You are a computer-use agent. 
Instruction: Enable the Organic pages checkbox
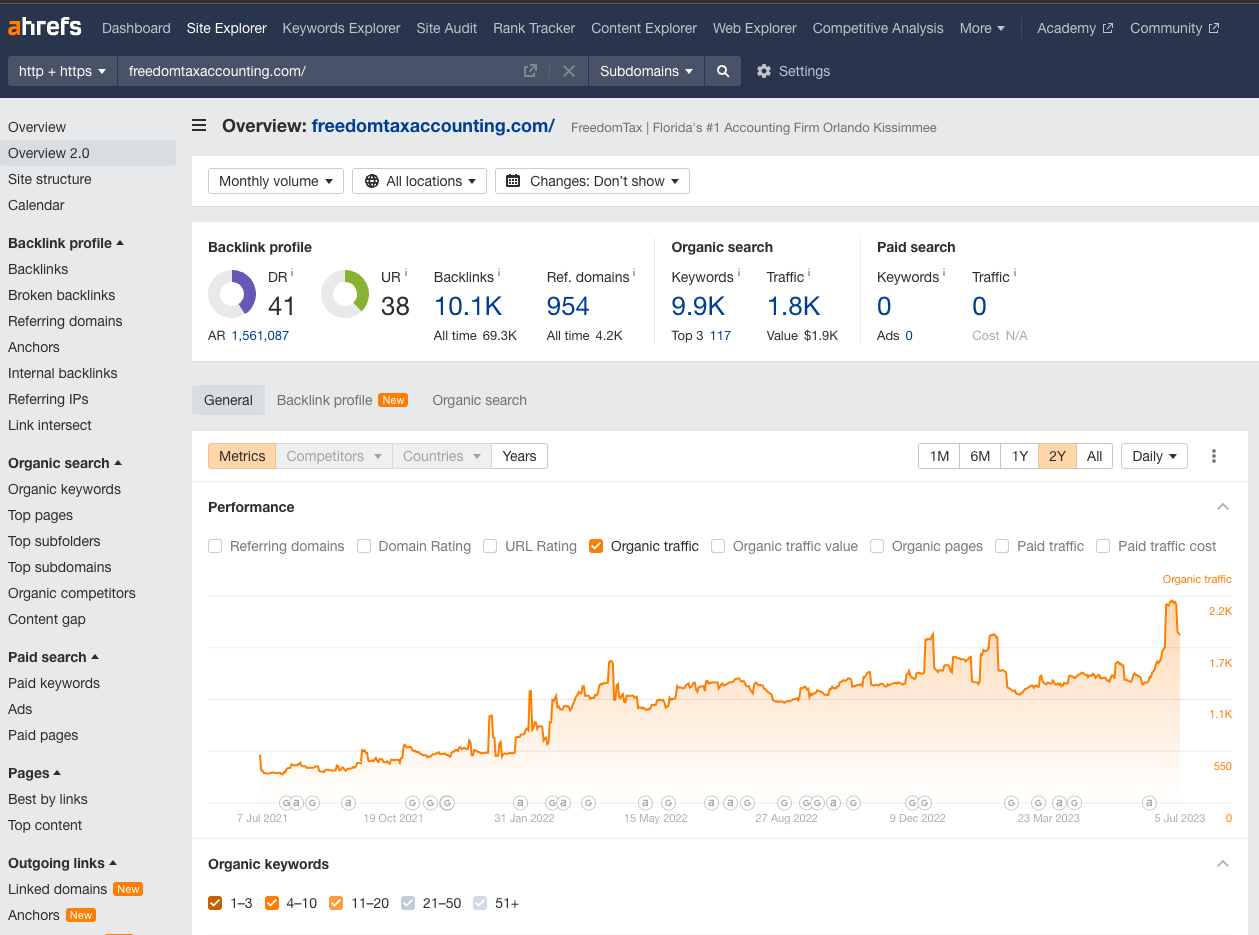[877, 546]
